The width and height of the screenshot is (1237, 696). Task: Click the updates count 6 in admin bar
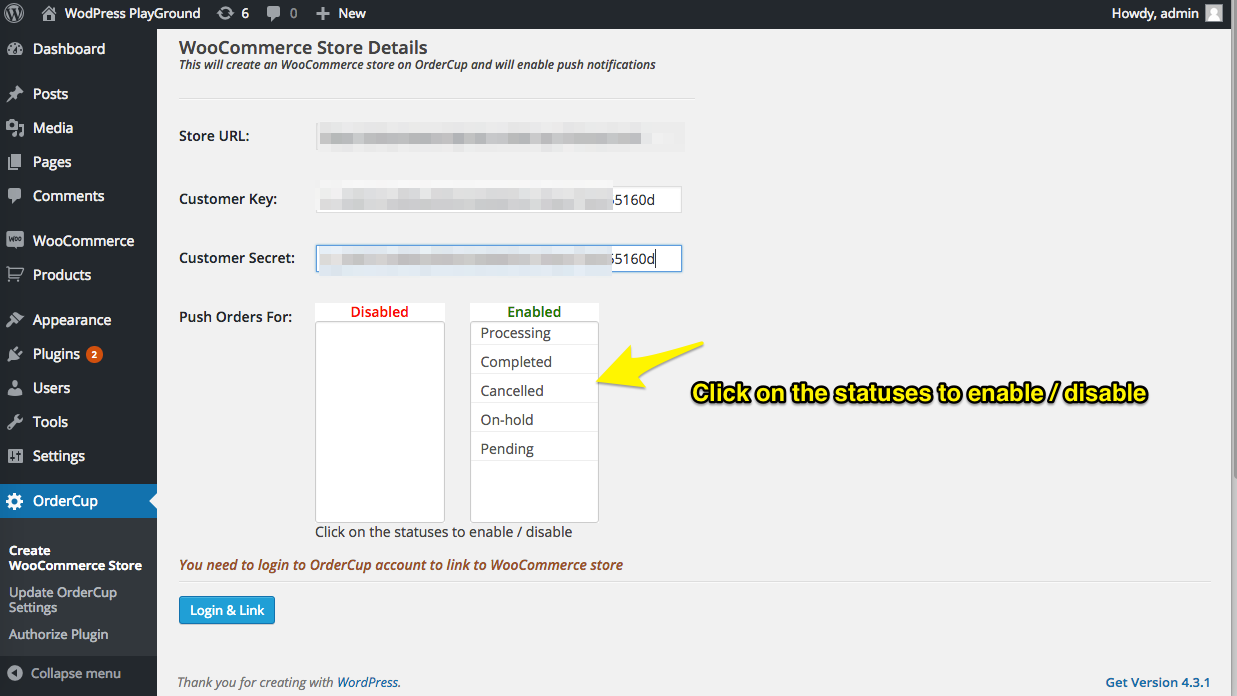[x=245, y=13]
